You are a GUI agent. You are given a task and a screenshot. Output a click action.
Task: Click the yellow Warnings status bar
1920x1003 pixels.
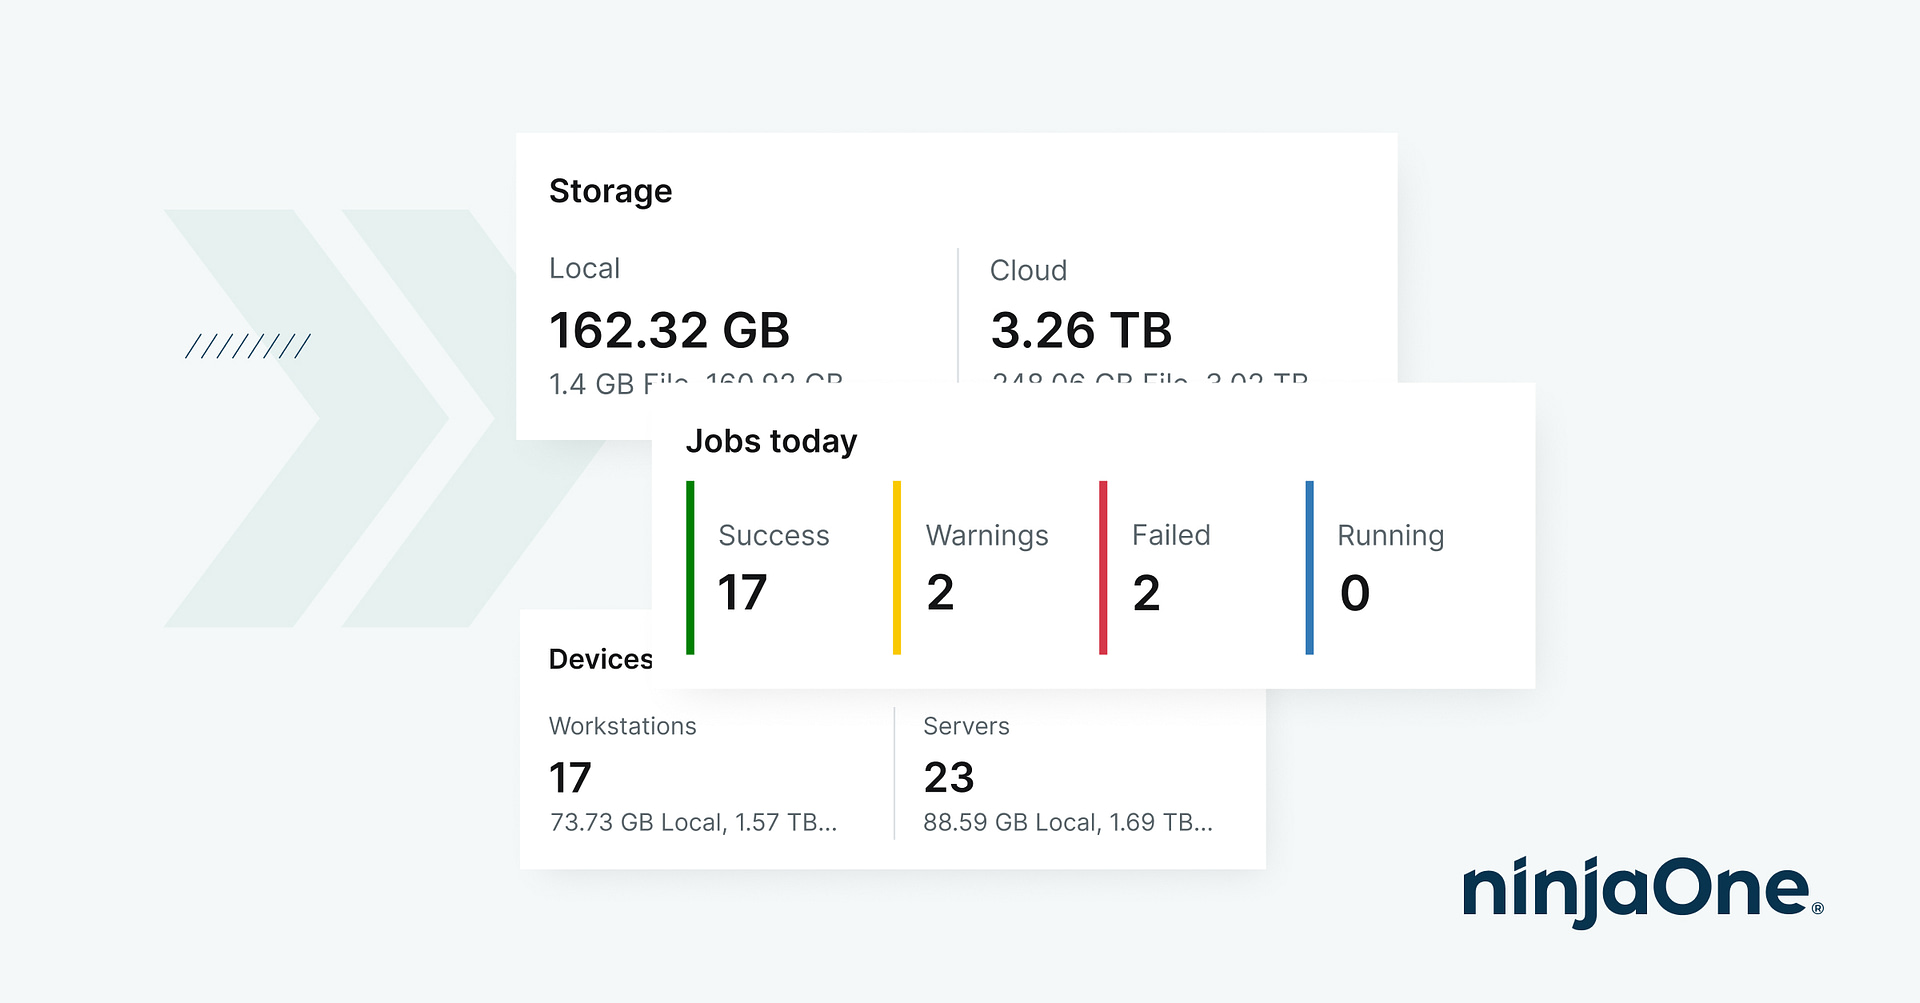(x=897, y=567)
